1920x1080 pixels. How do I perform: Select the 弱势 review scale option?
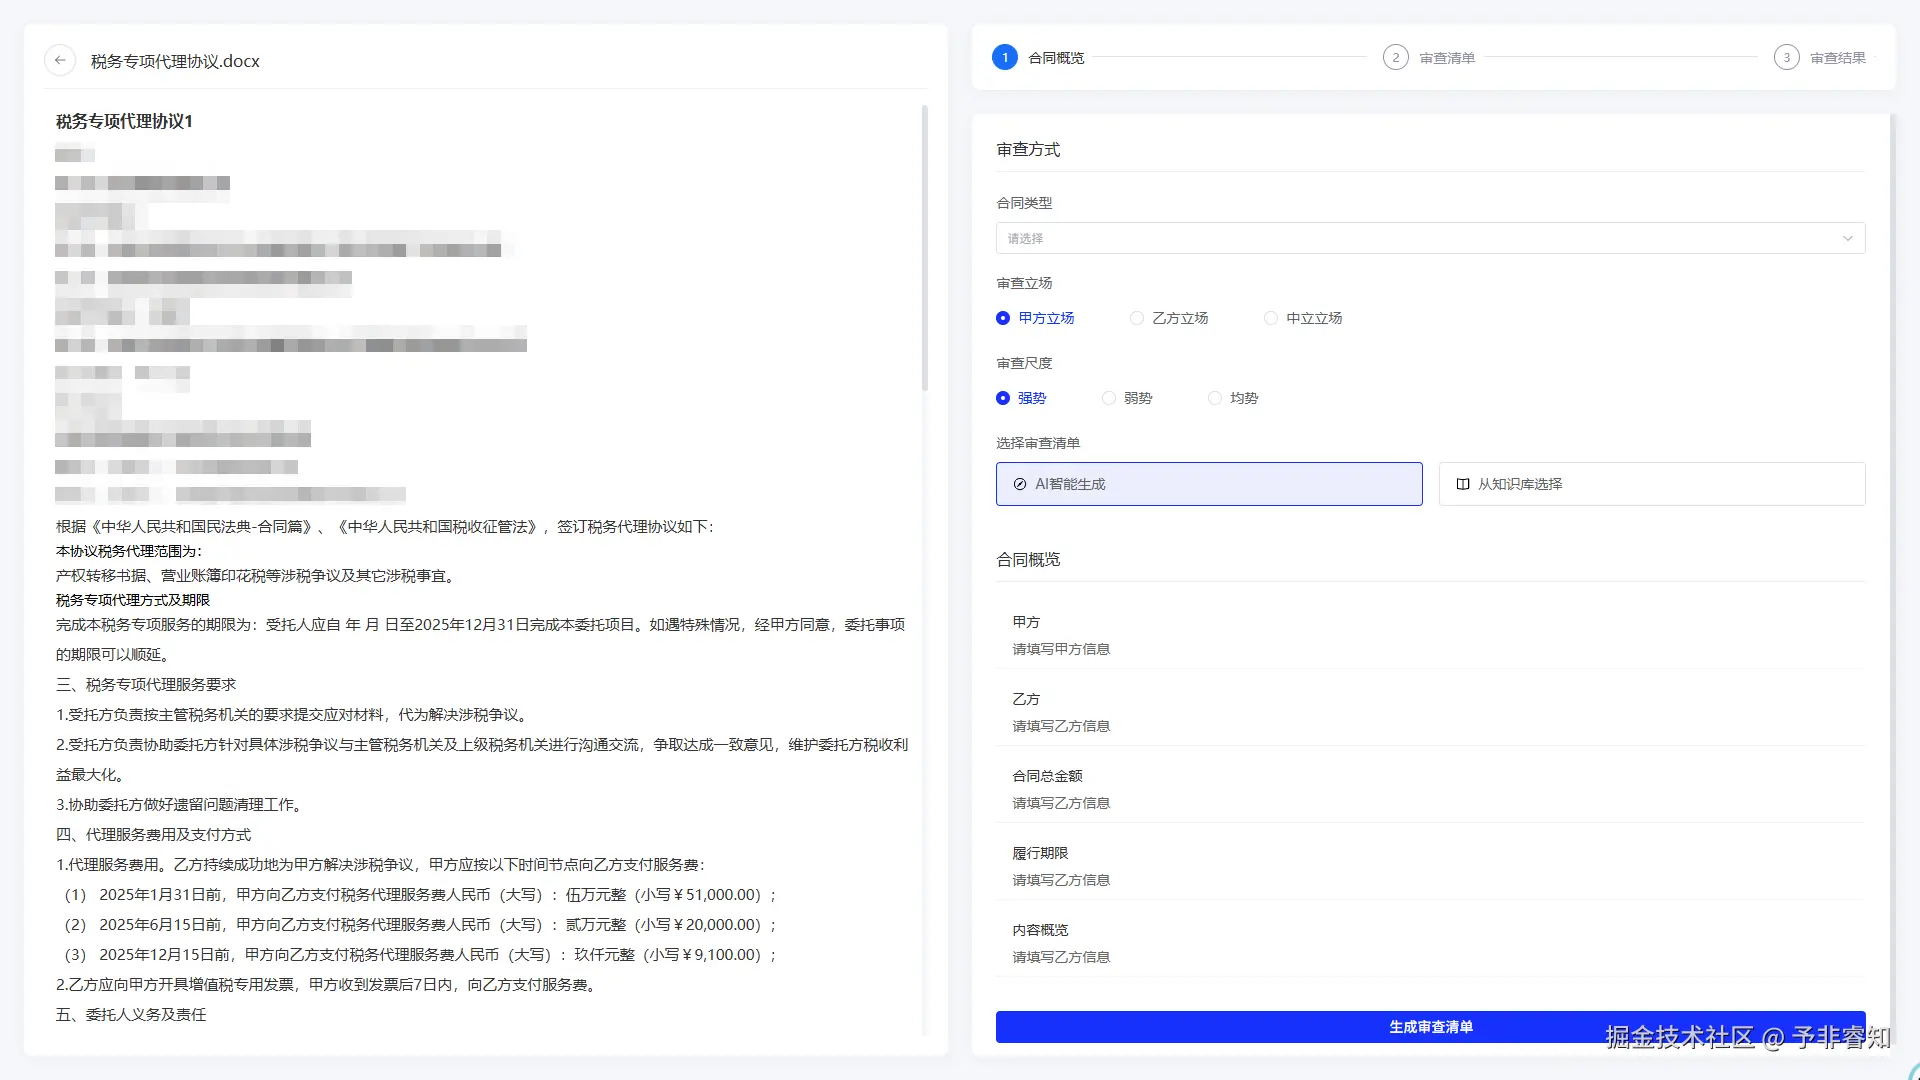click(x=1109, y=398)
